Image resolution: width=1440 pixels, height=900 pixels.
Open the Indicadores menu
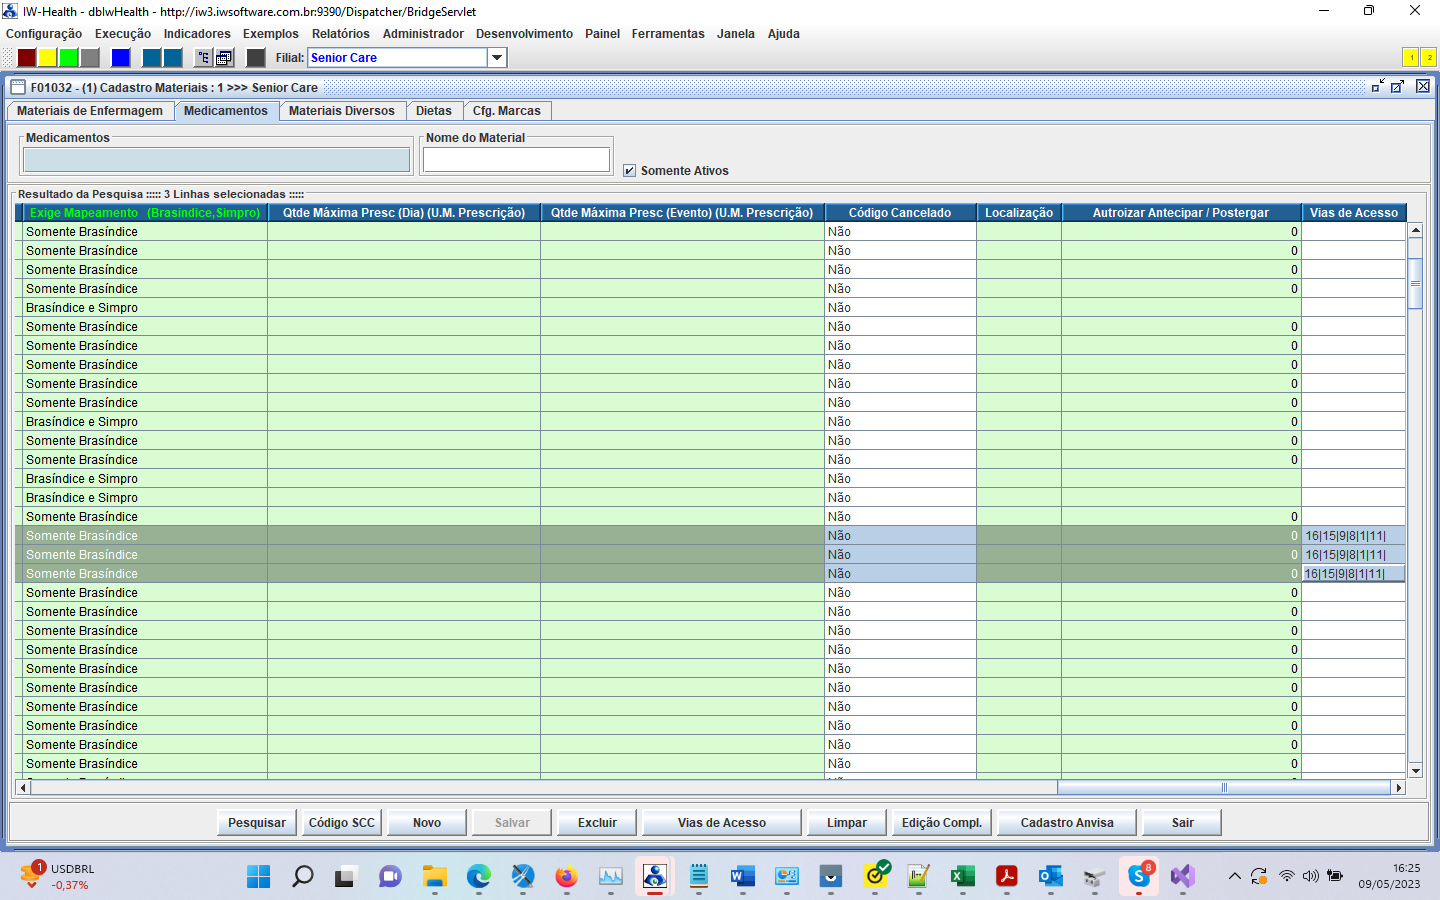click(x=197, y=34)
